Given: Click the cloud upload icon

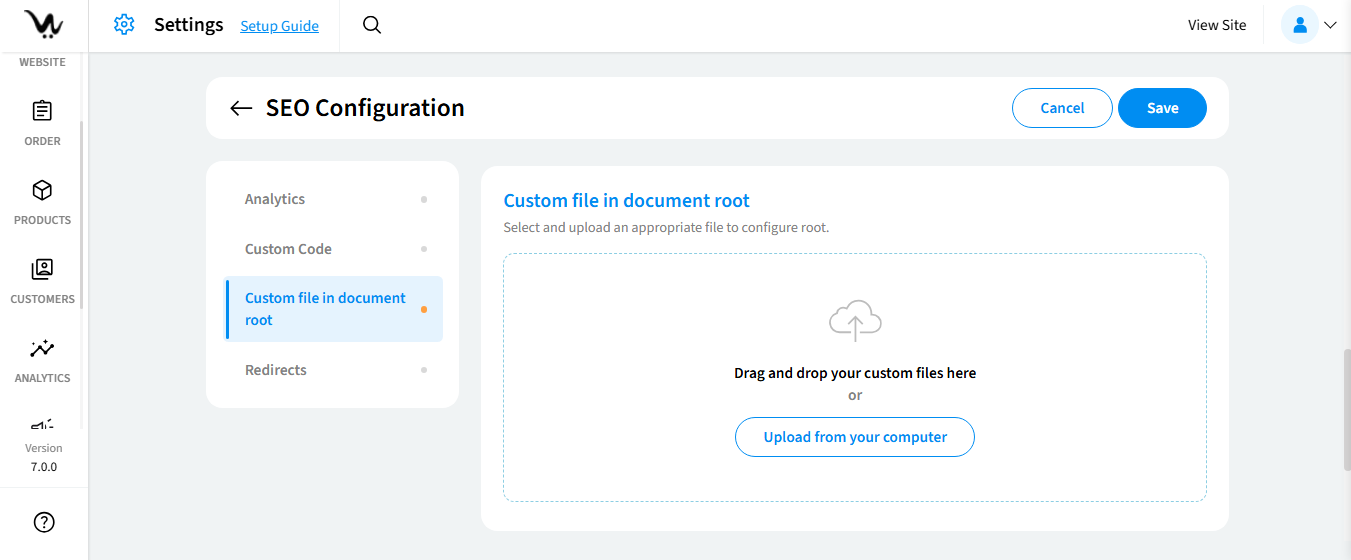Looking at the screenshot, I should coord(855,320).
